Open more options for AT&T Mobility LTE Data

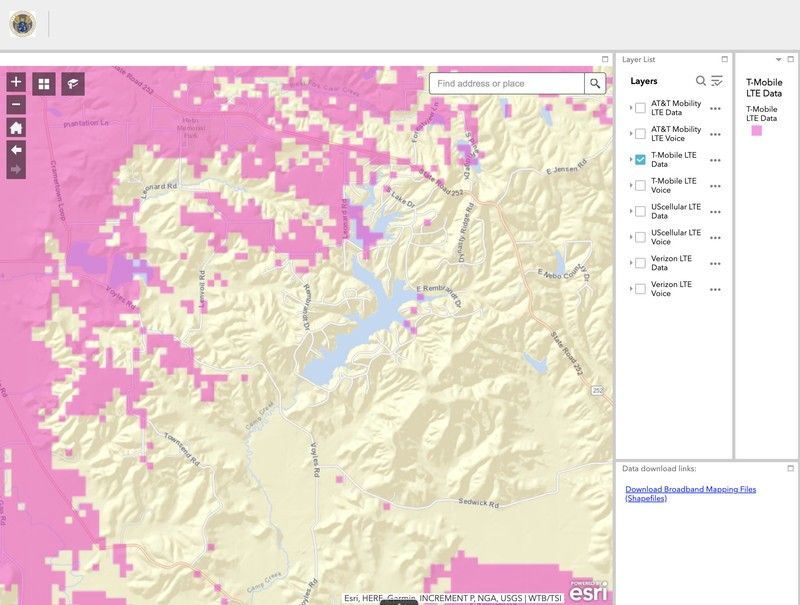click(x=715, y=109)
